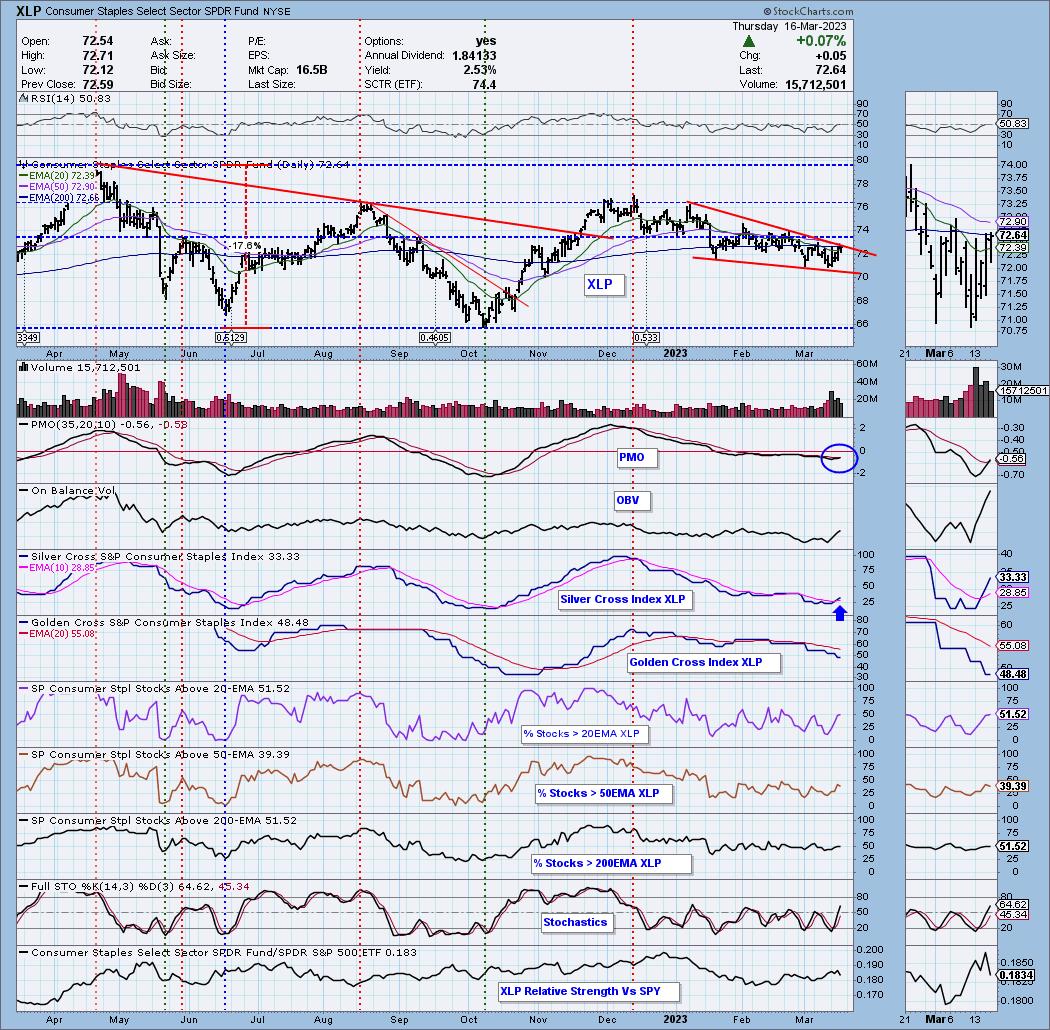Click the Thursday 16-Mar-2023 date
1050x1030 pixels.
pyautogui.click(x=789, y=26)
